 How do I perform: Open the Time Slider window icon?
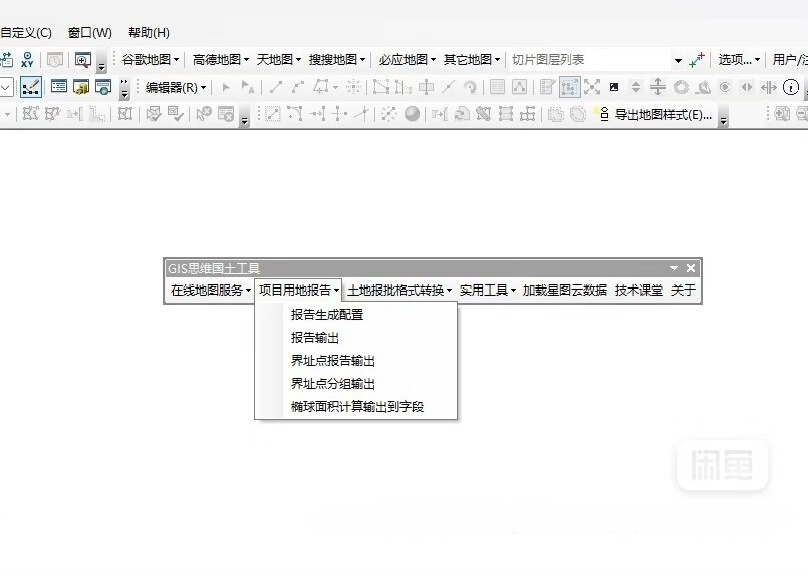[x=55, y=60]
